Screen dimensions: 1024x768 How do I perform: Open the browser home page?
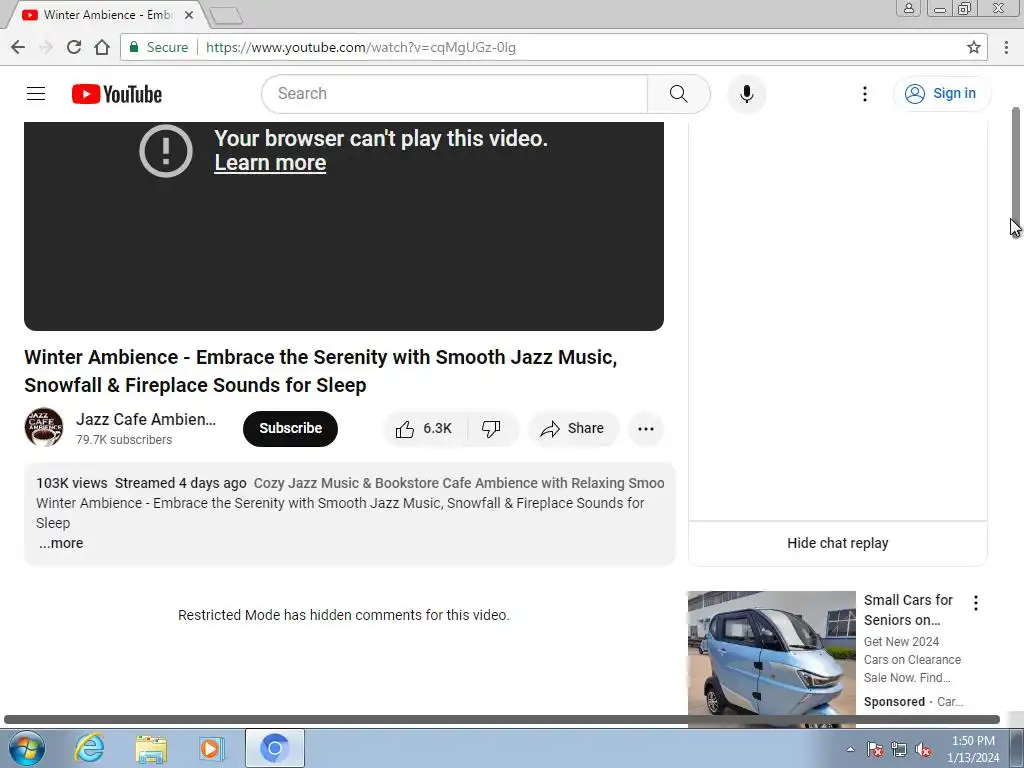click(x=102, y=47)
